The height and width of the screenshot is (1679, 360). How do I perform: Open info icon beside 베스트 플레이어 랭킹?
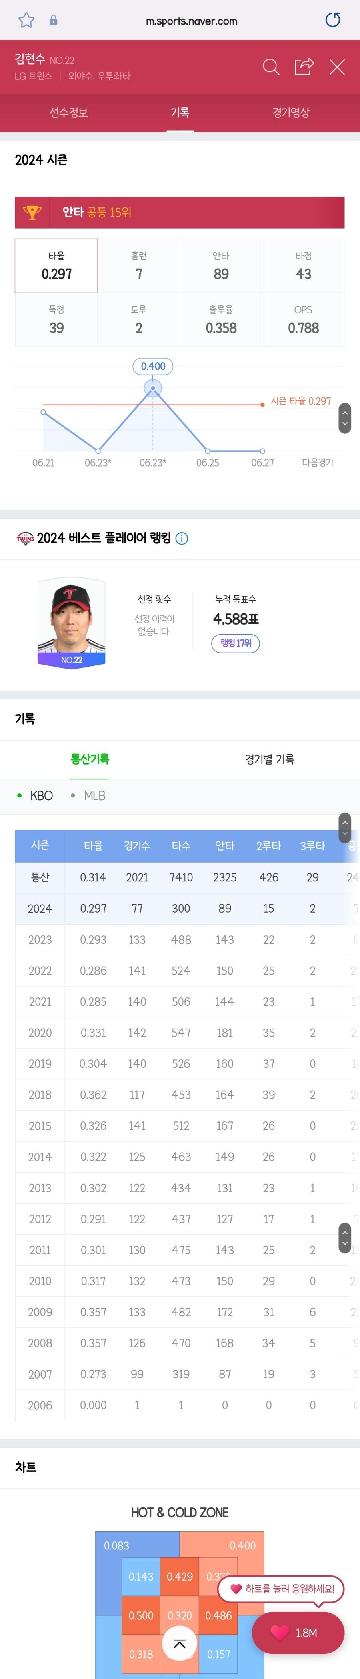(x=182, y=538)
